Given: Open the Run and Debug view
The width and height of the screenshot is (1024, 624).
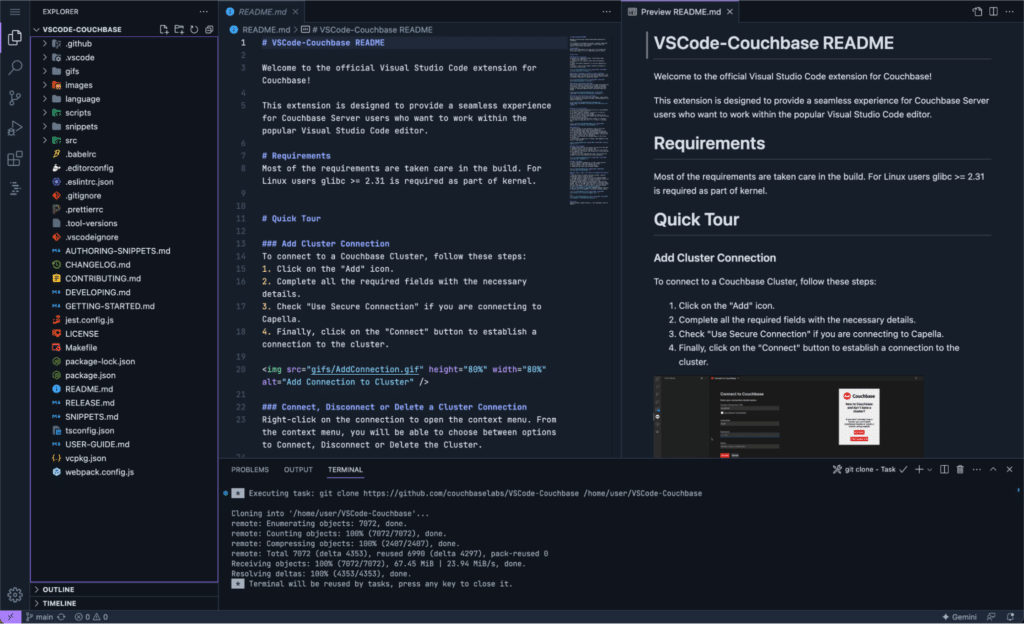Looking at the screenshot, I should point(13,127).
